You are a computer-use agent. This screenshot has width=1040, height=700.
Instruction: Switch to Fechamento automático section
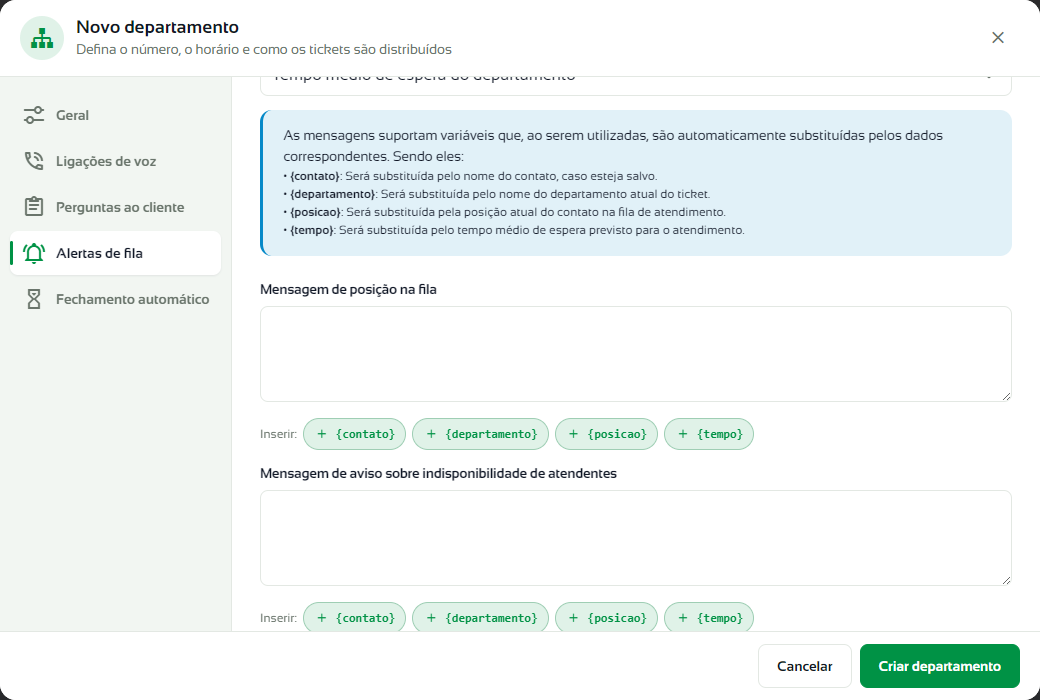(x=115, y=299)
